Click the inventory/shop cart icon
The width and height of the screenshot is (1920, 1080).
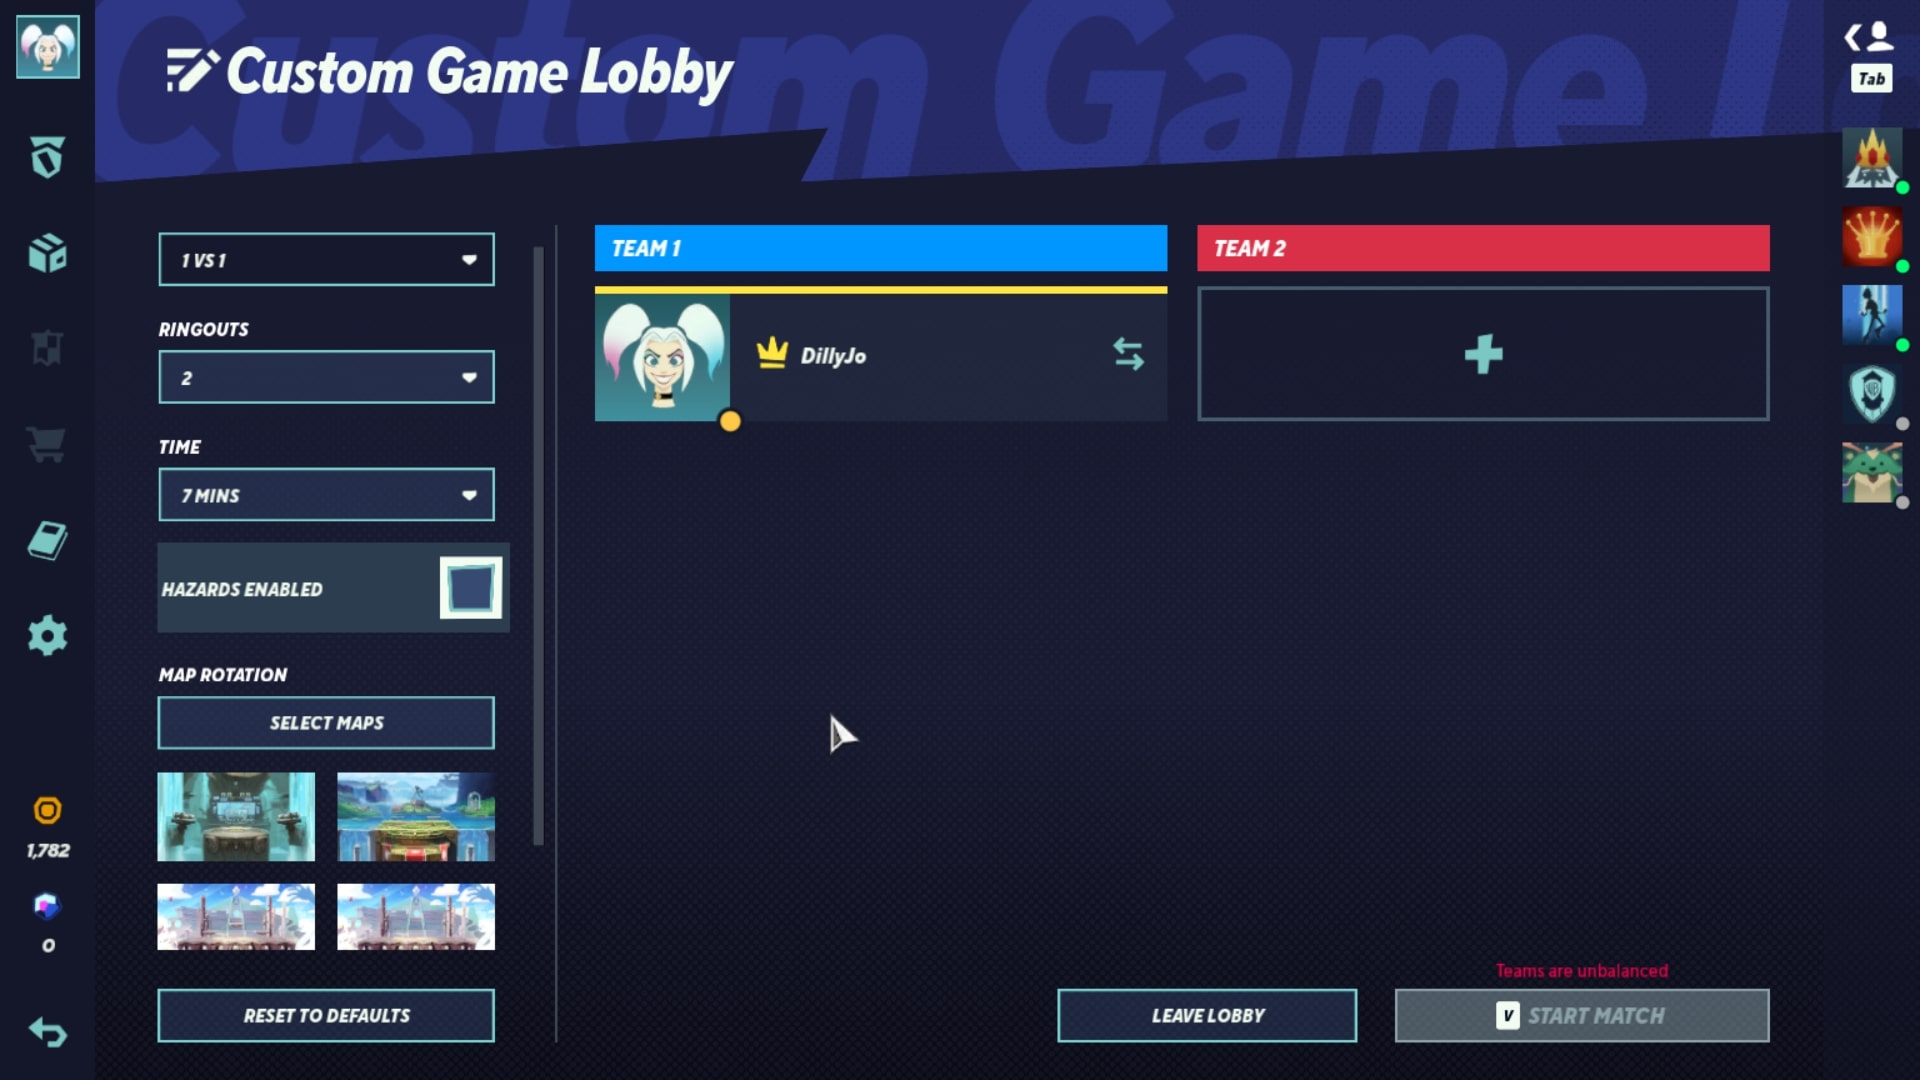[x=47, y=443]
